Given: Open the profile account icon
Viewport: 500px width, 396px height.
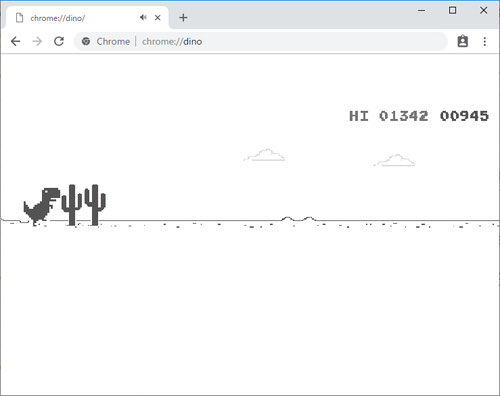Looking at the screenshot, I should pos(463,41).
